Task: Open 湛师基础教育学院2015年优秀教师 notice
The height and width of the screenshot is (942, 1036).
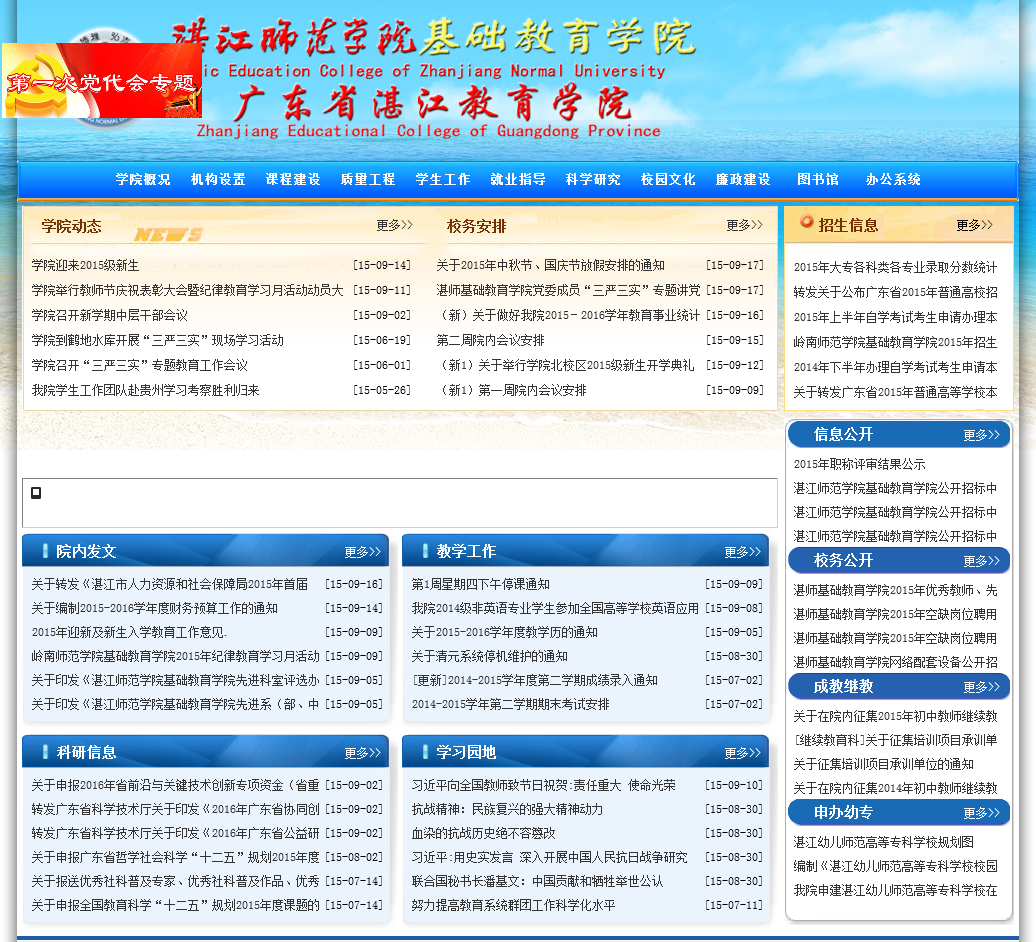Action: pyautogui.click(x=895, y=591)
